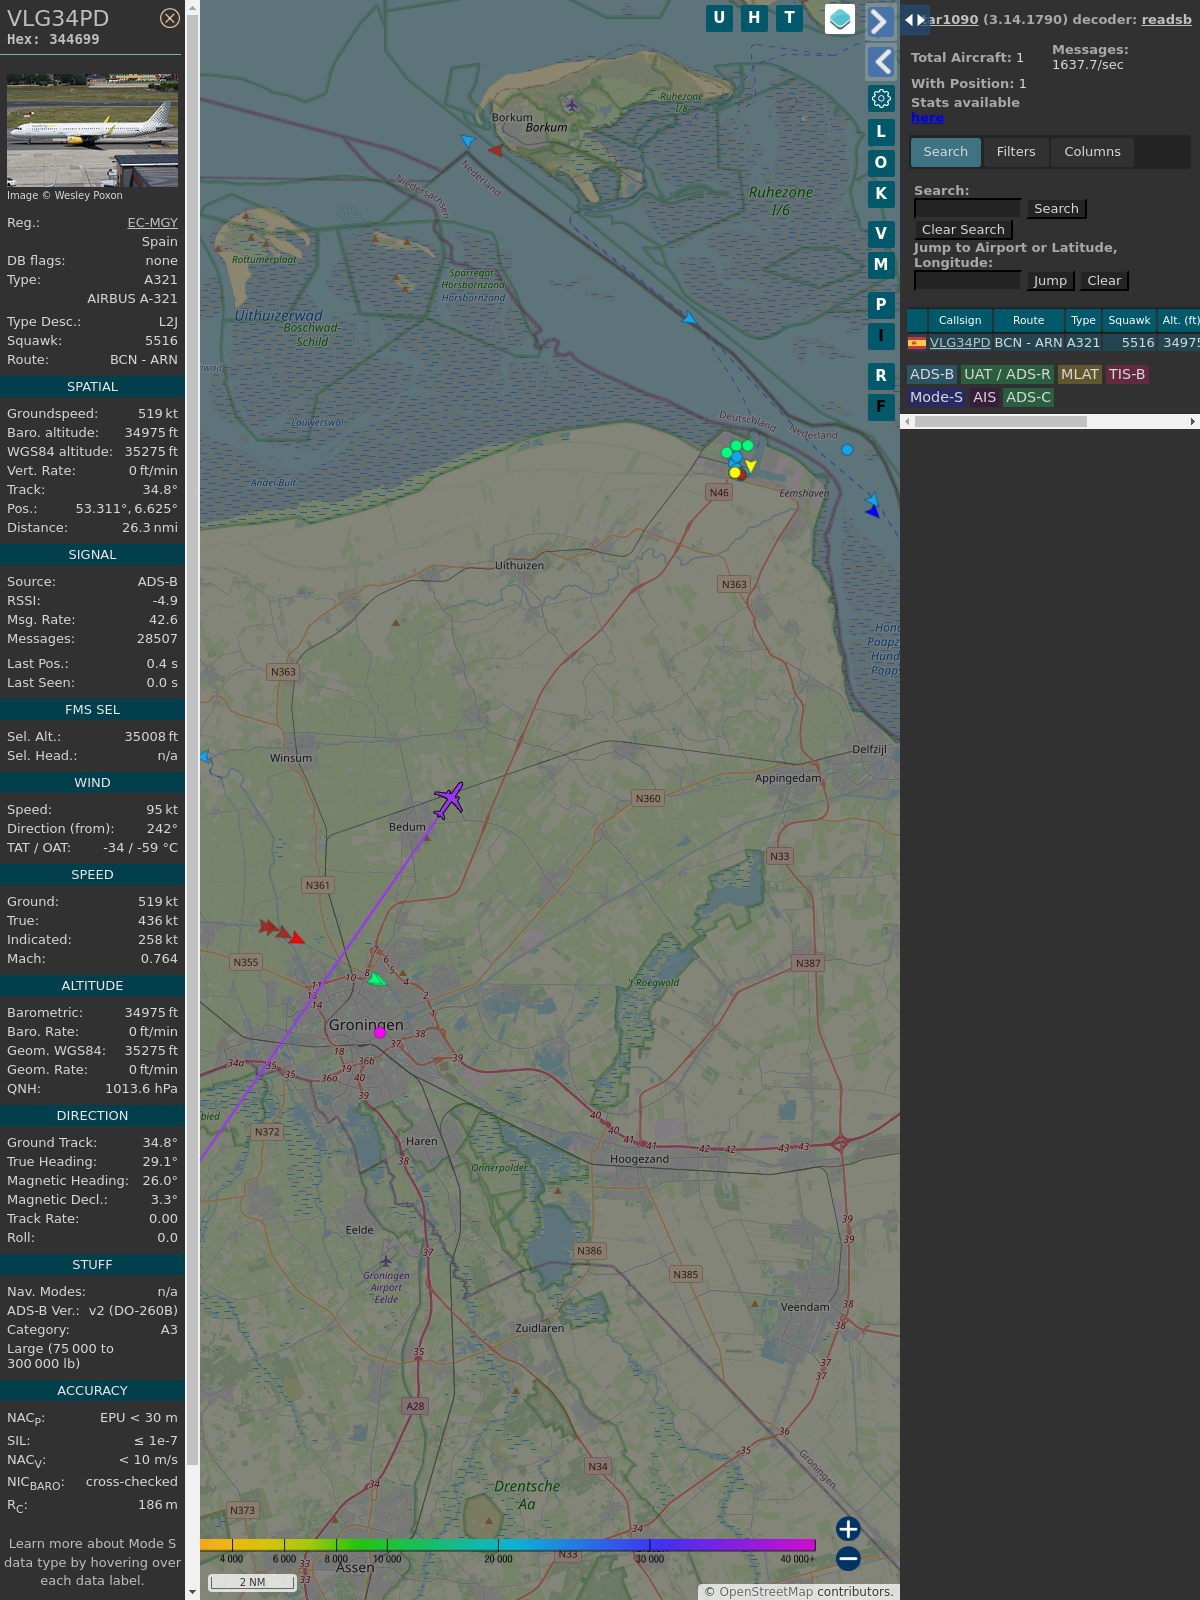1200x1600 pixels.
Task: Open the map layers selector icon
Action: pos(840,19)
